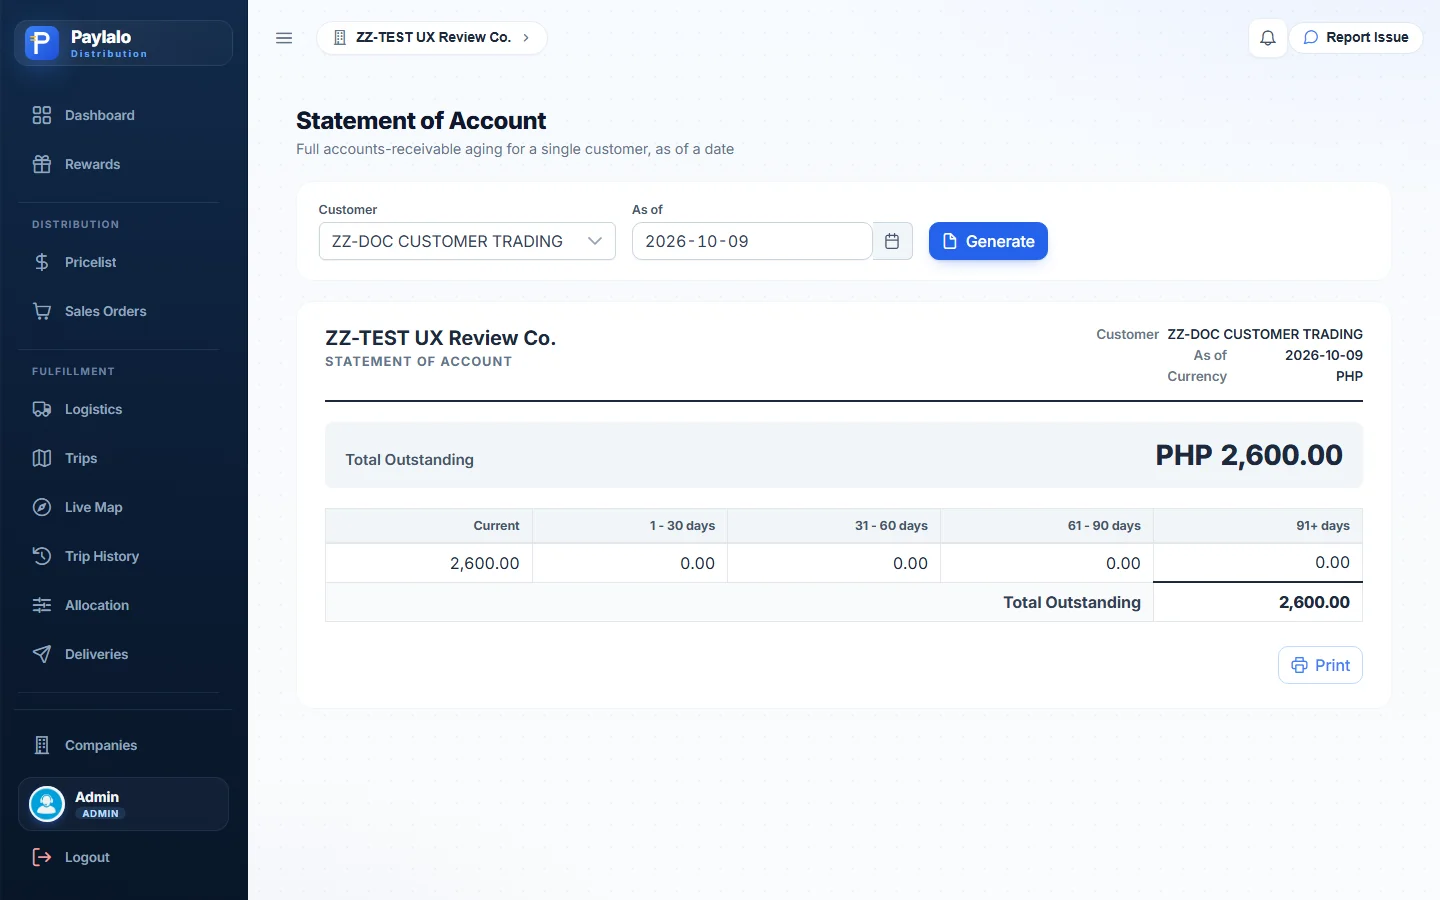Image resolution: width=1440 pixels, height=900 pixels.
Task: Click the Pricelist sidebar label
Action: pyautogui.click(x=91, y=262)
